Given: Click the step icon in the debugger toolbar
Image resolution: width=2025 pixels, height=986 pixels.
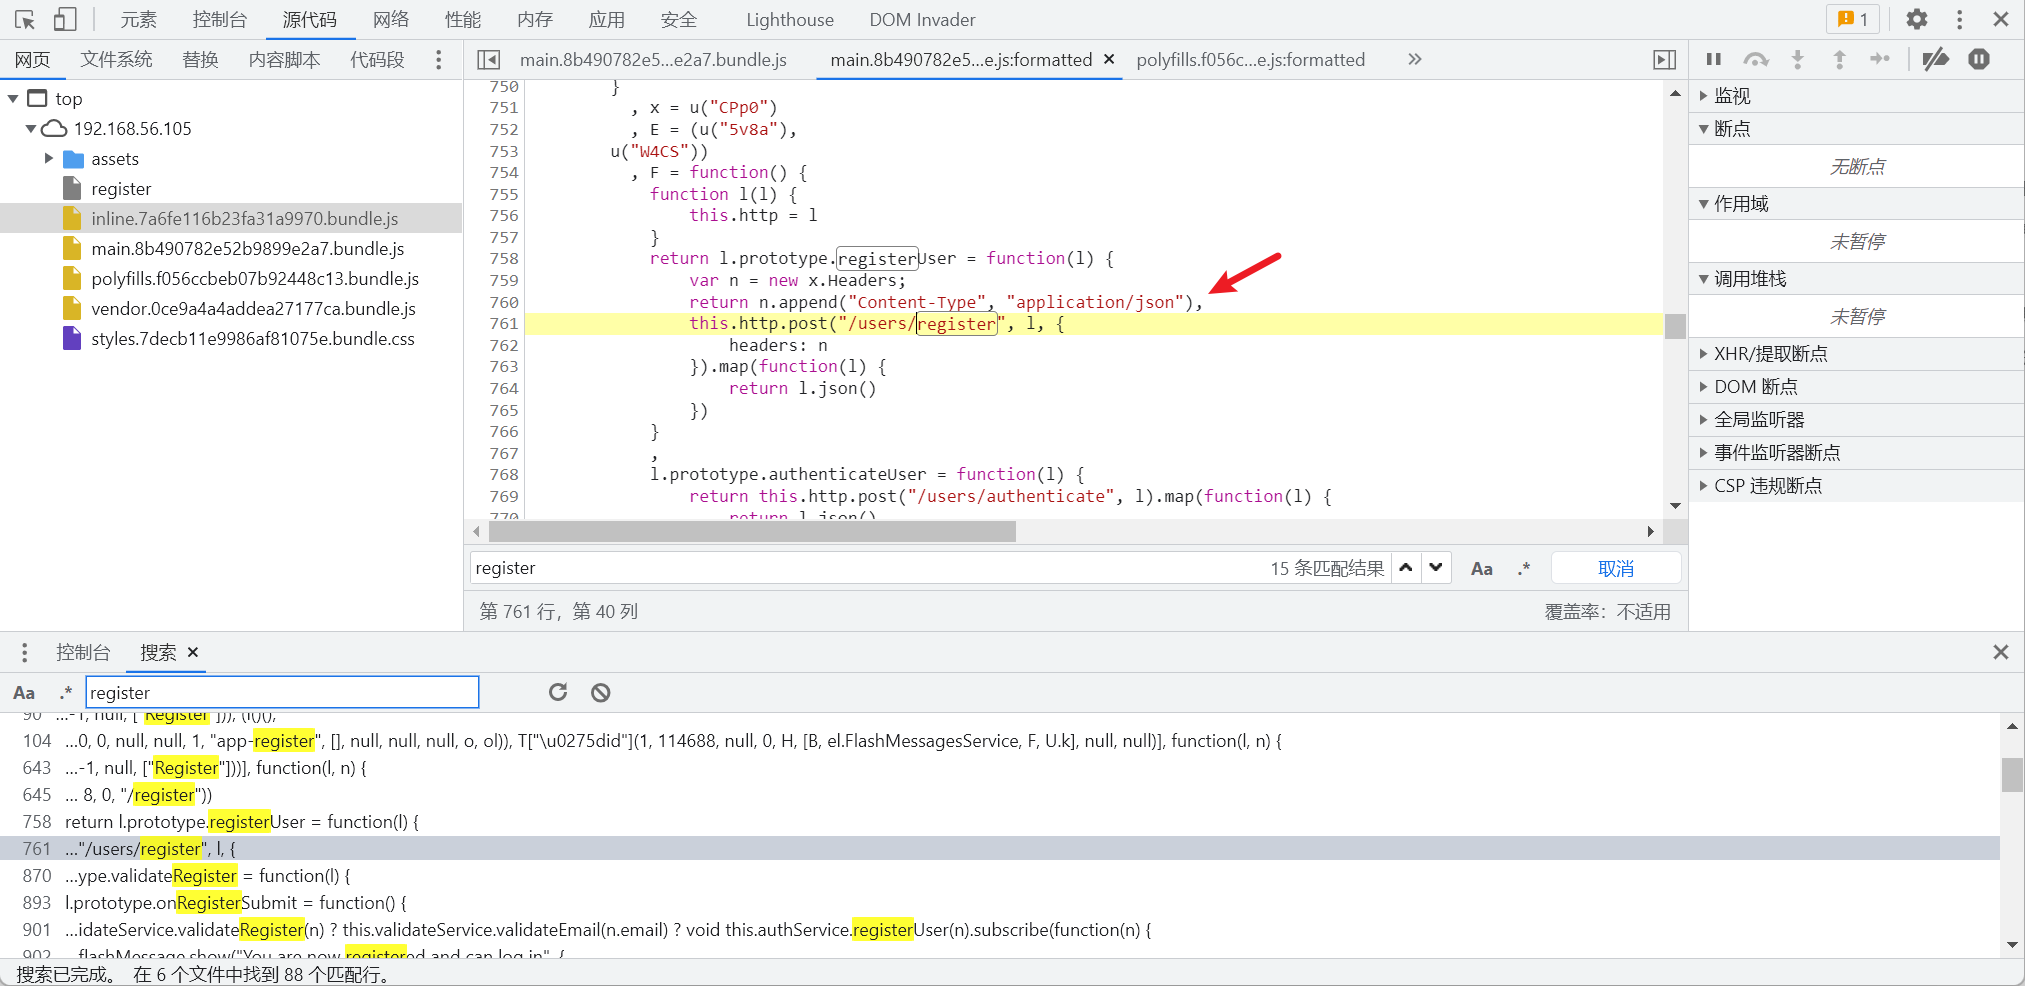Looking at the screenshot, I should (x=1880, y=59).
